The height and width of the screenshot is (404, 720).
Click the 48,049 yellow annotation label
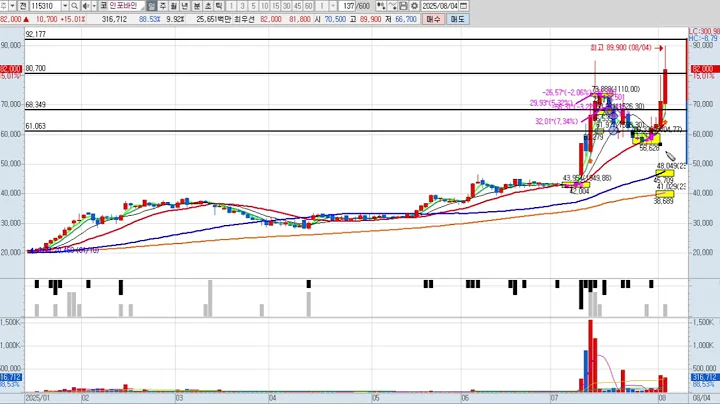[x=671, y=166]
